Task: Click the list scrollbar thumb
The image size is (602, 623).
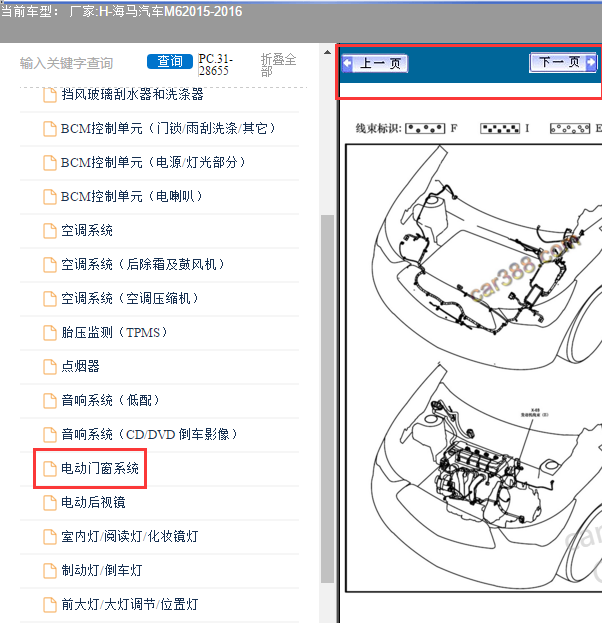Action: (x=327, y=399)
